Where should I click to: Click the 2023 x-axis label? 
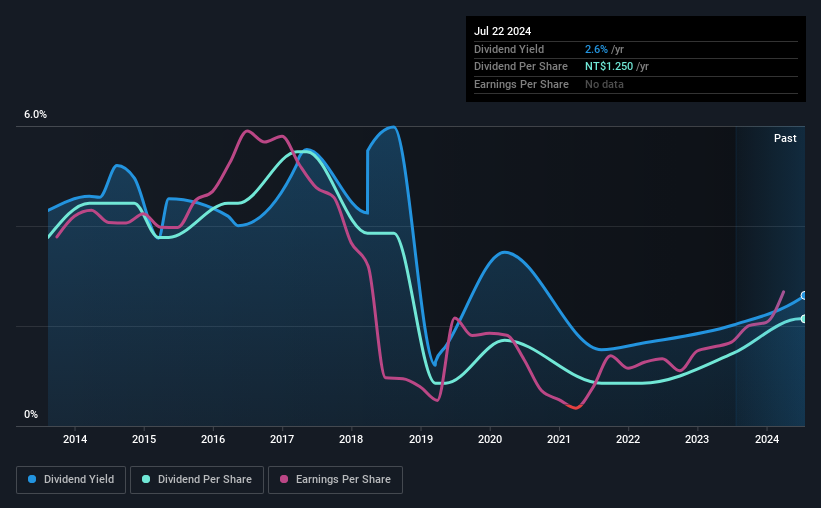point(697,439)
